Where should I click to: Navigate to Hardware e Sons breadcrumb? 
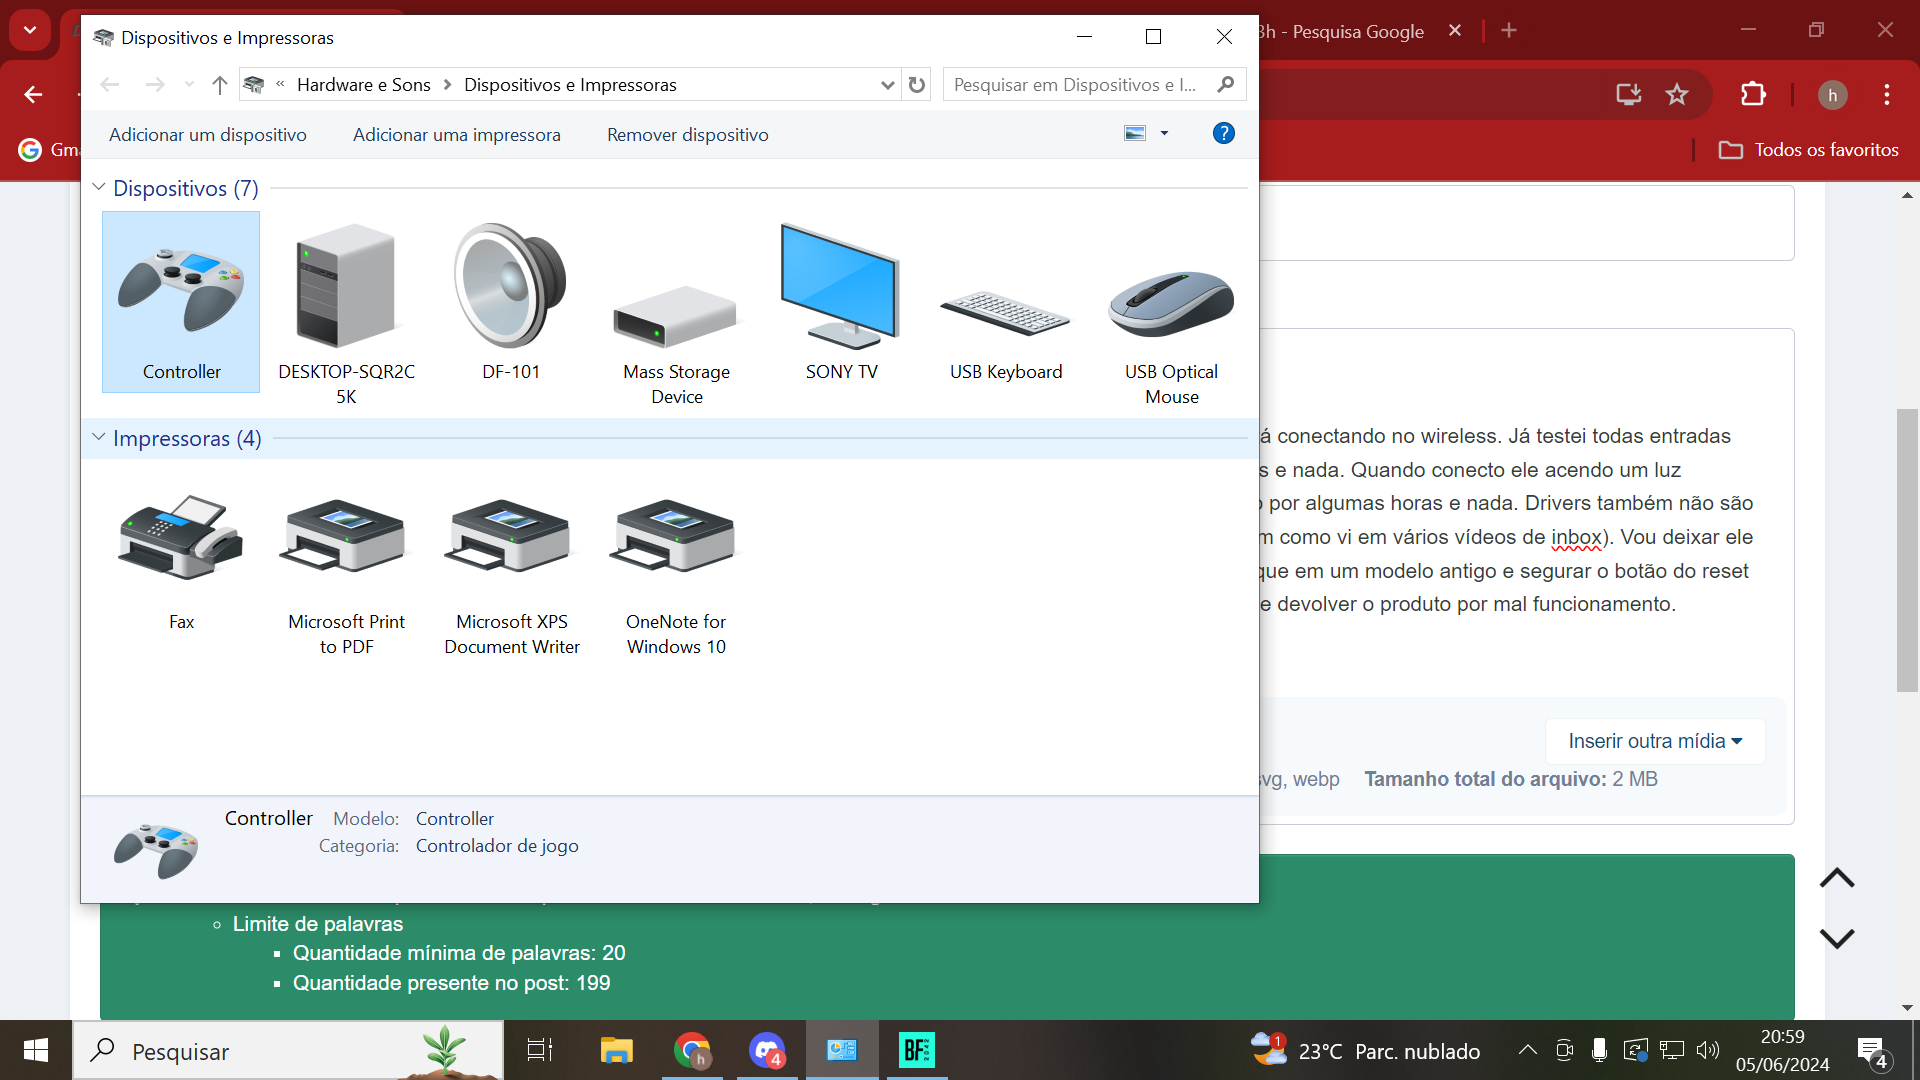[x=364, y=85]
